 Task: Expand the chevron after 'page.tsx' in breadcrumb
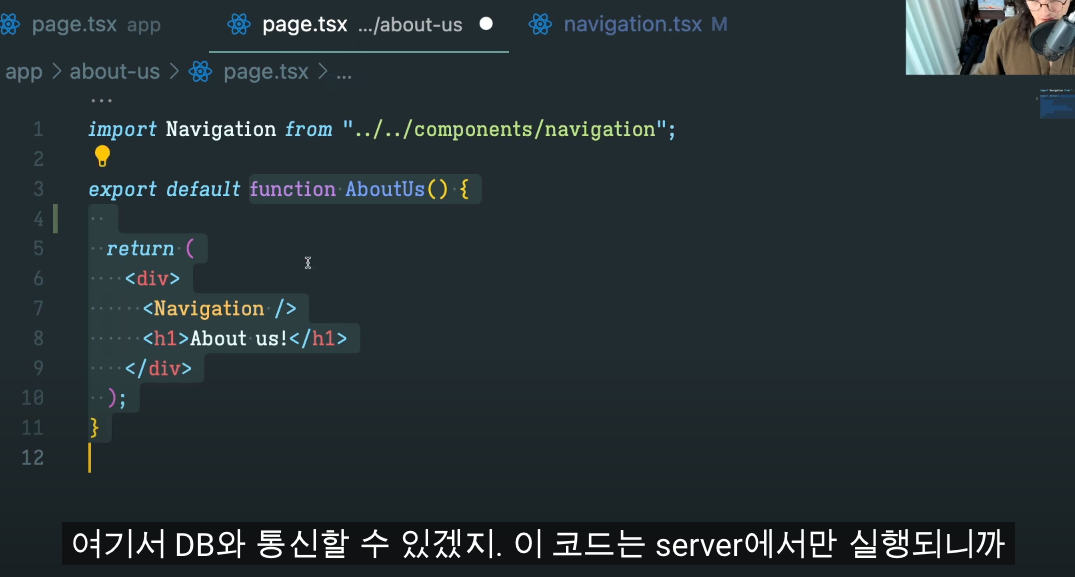coord(322,71)
